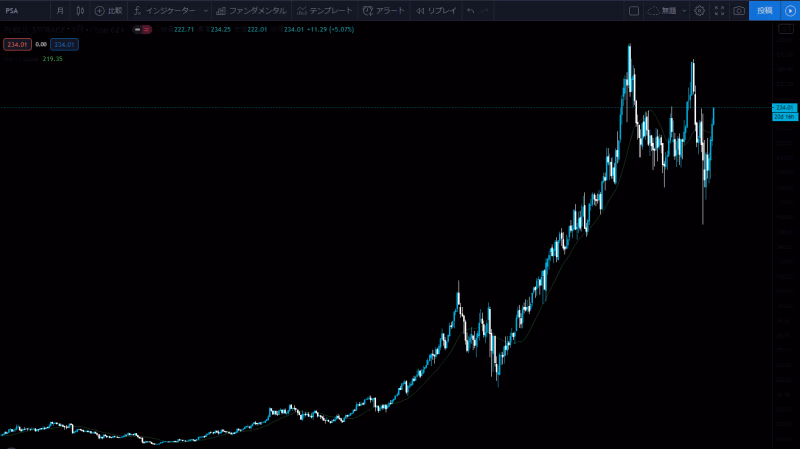This screenshot has width=800, height=449.
Task: Open the candlestick chart style selector
Action: tap(81, 10)
